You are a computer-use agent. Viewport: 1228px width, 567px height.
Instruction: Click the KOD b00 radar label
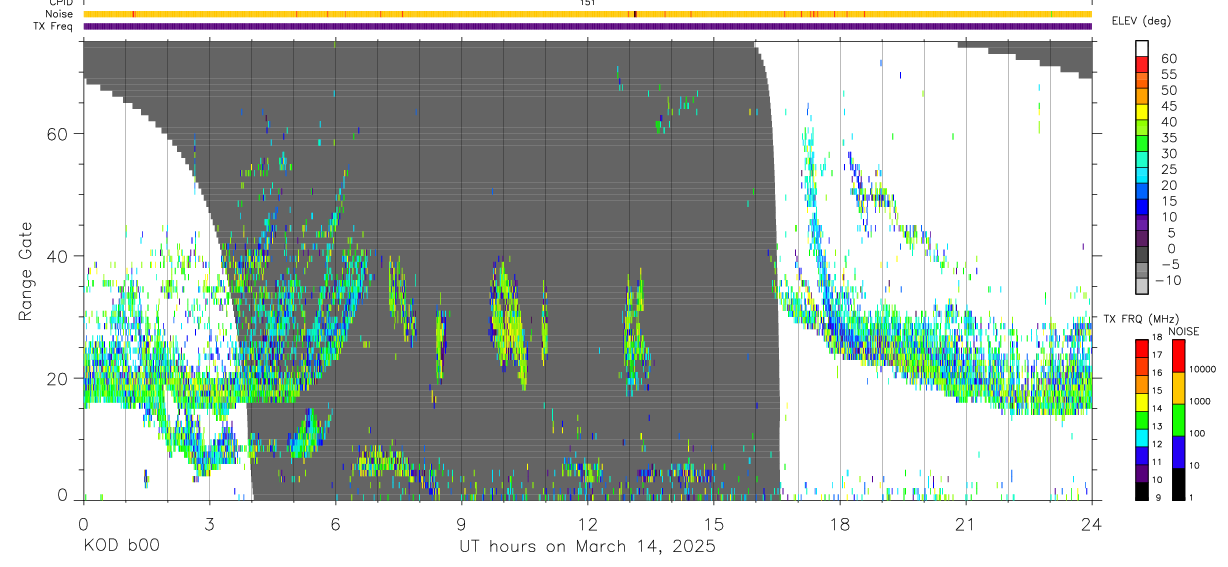pyautogui.click(x=120, y=547)
